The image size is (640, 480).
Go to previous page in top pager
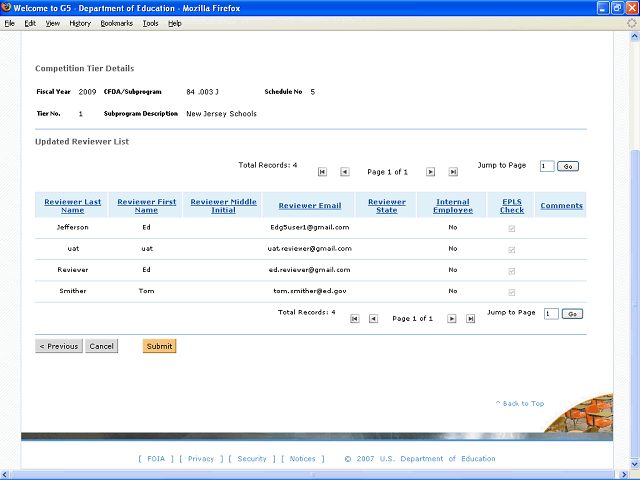pos(344,172)
